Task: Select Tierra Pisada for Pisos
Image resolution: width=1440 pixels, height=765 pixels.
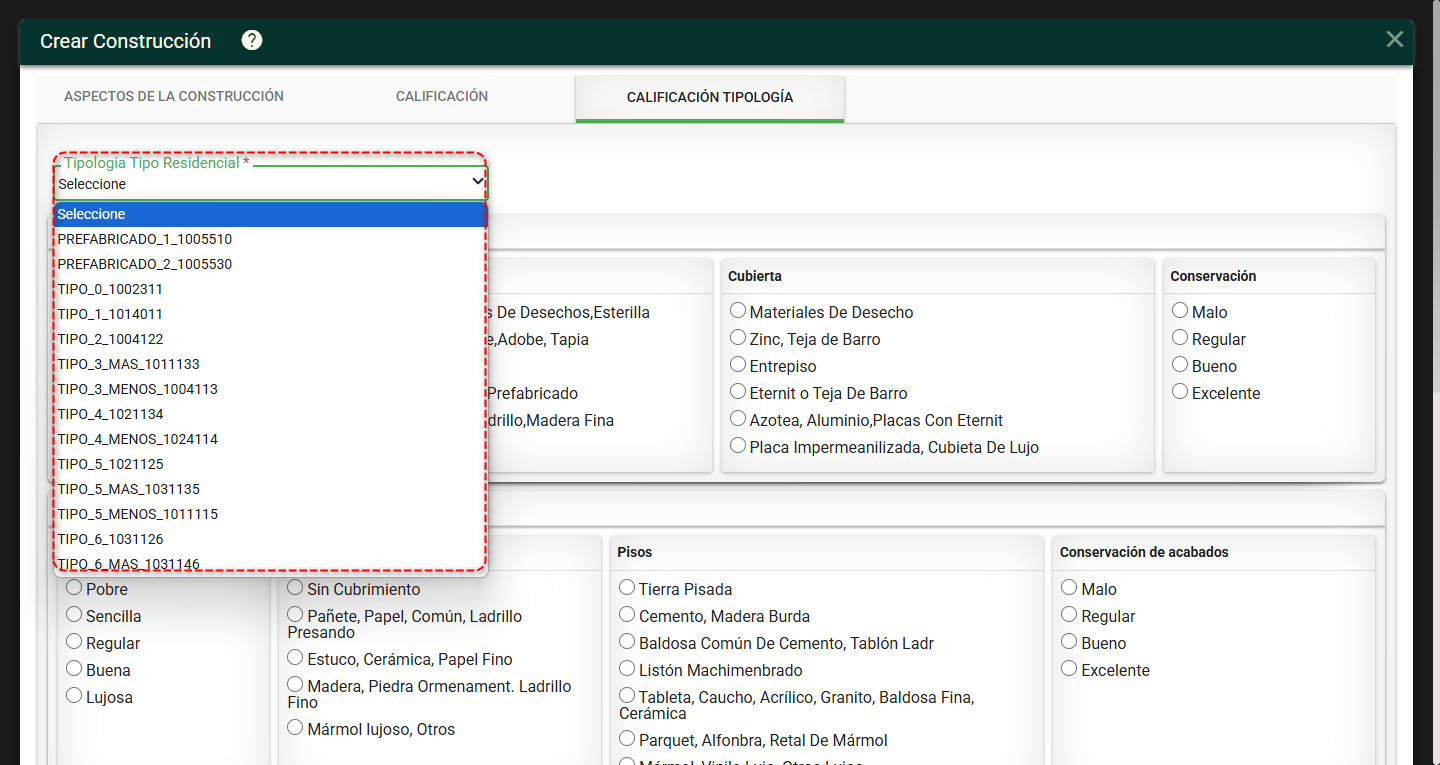Action: pyautogui.click(x=627, y=588)
